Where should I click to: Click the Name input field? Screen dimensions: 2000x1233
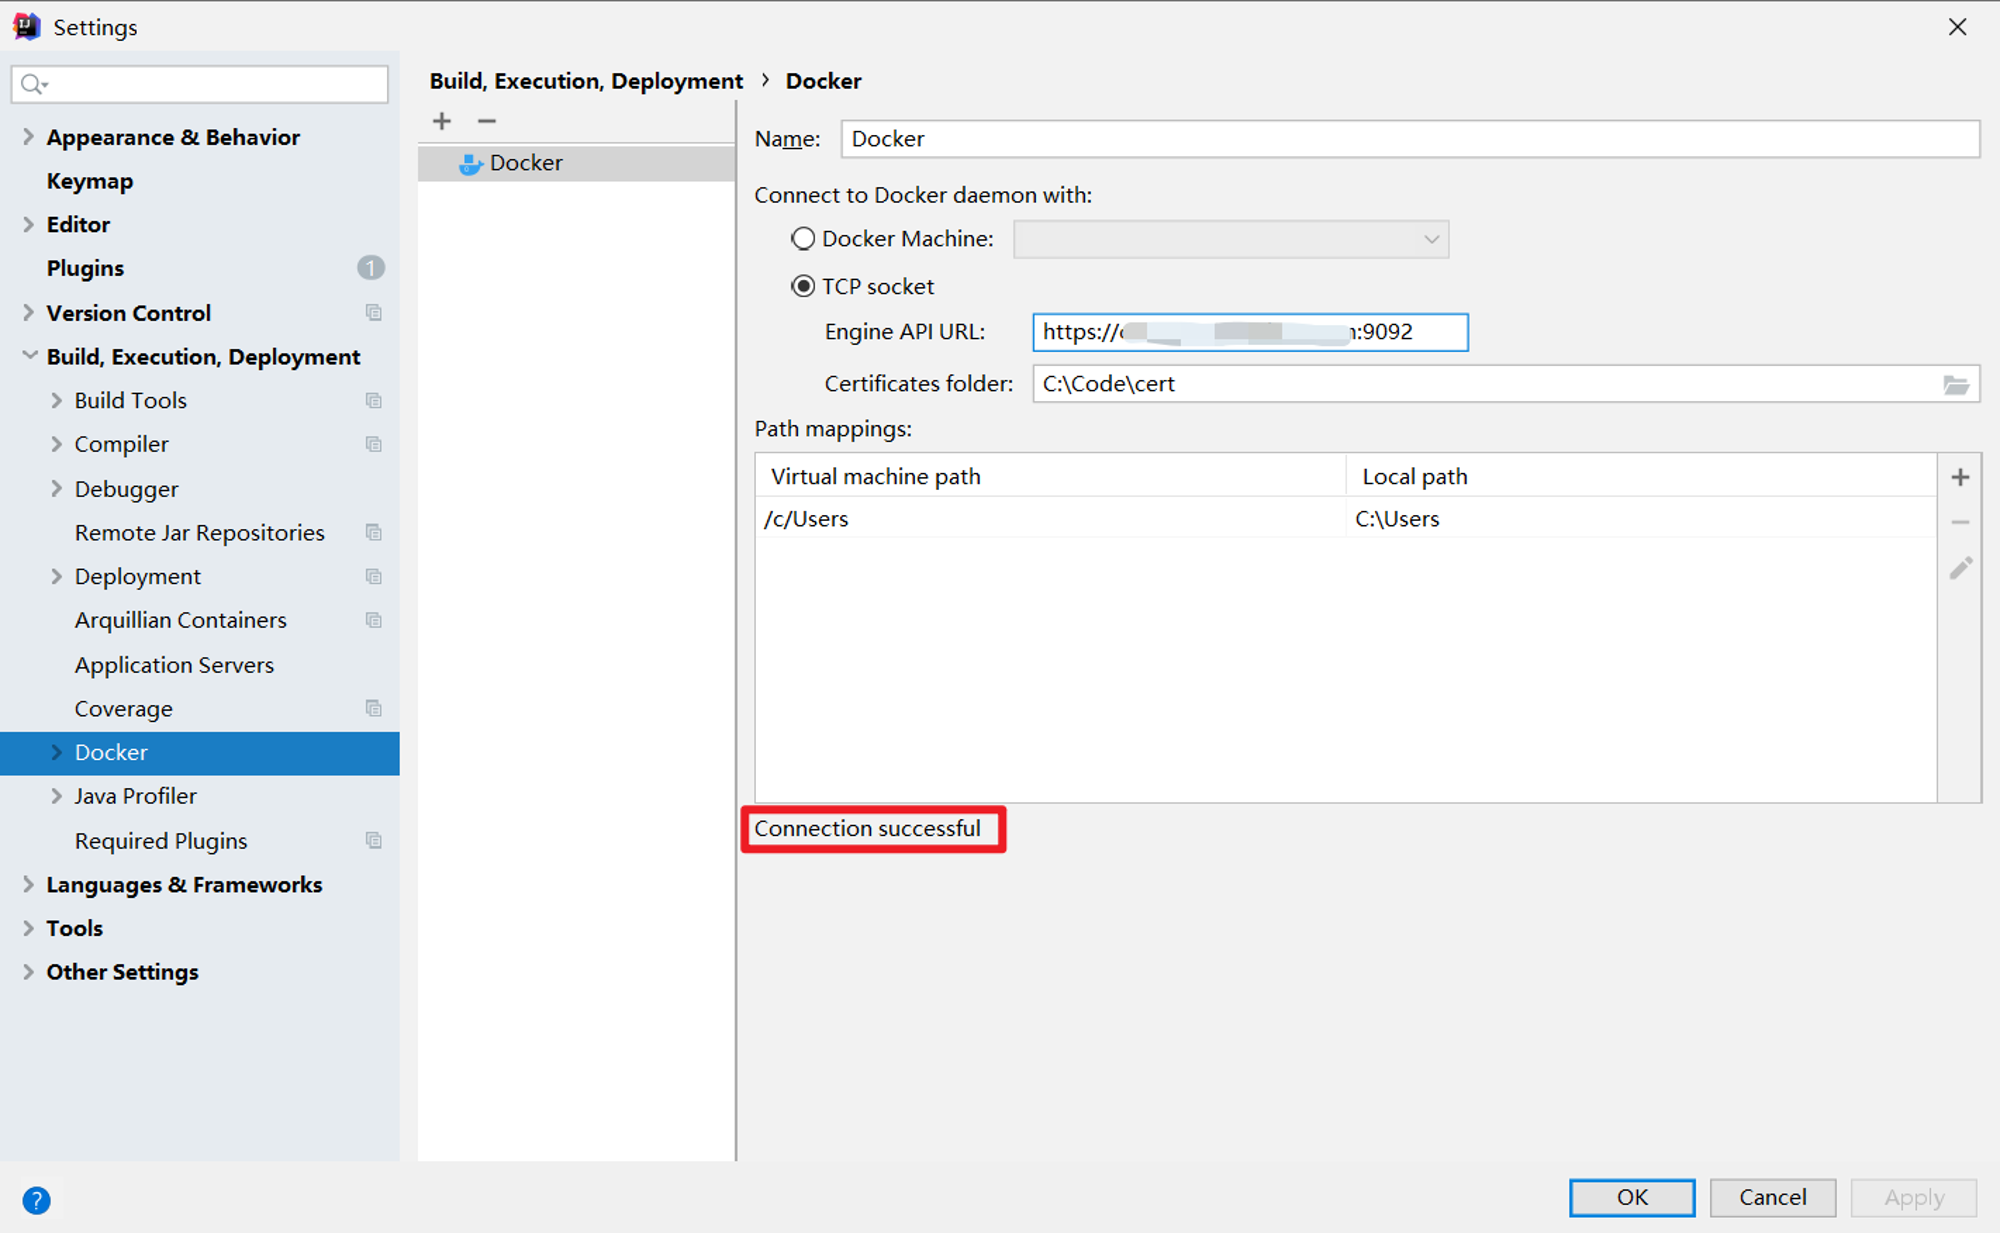tap(1410, 139)
